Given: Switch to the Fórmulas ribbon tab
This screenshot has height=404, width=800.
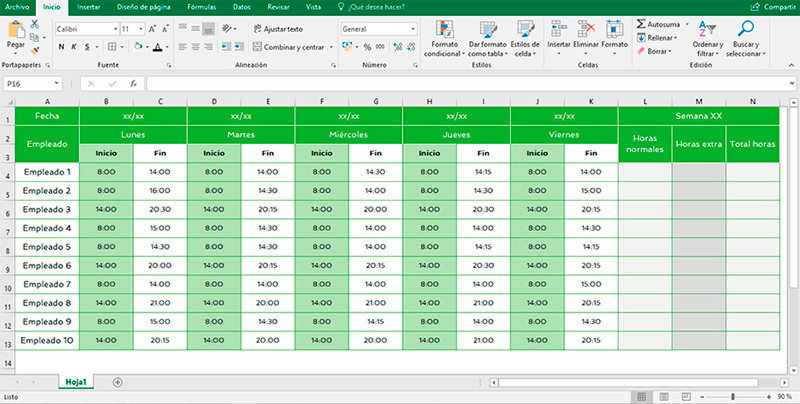Looking at the screenshot, I should click(x=201, y=6).
